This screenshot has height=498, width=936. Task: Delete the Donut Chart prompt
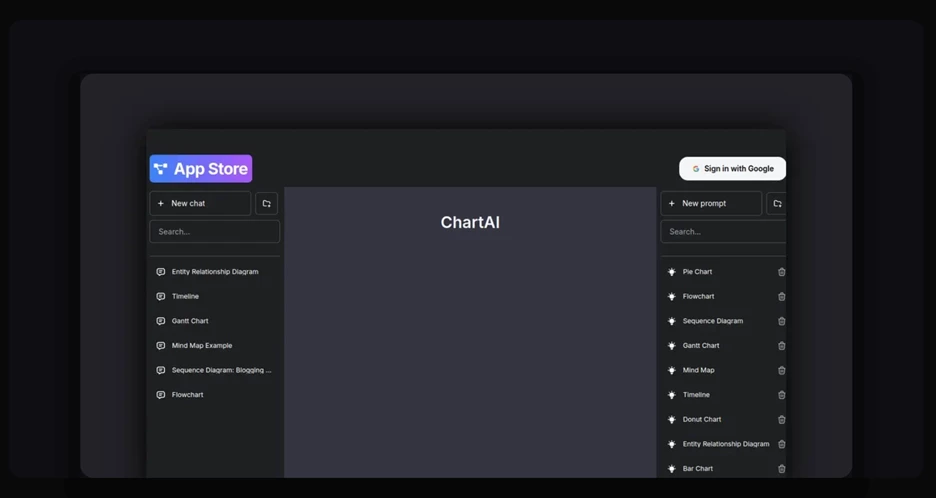pos(781,419)
